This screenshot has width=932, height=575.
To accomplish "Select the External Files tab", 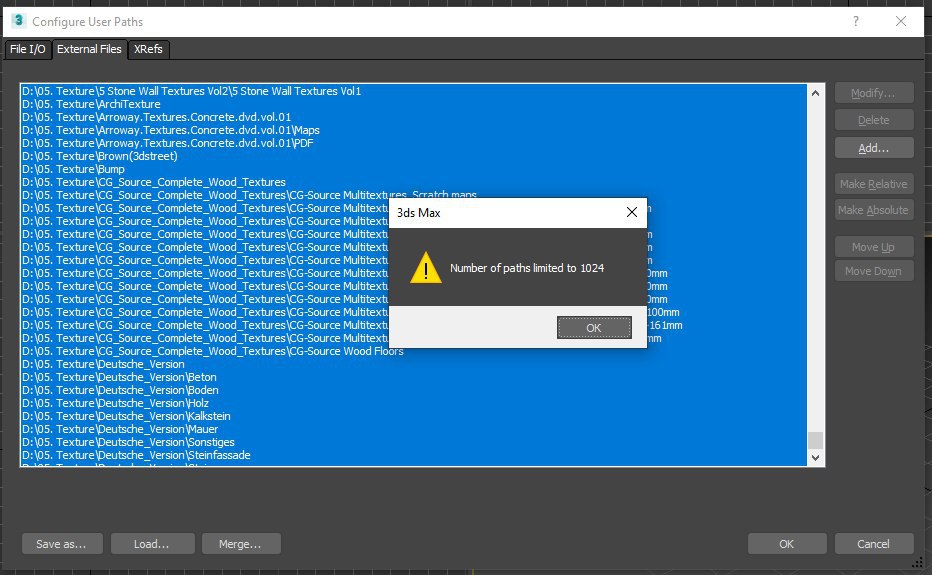I will (x=89, y=49).
